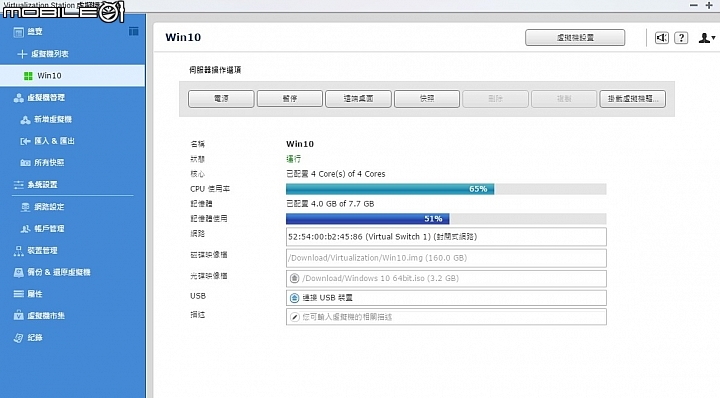Click the disabled 刪除 delete button

495,99
